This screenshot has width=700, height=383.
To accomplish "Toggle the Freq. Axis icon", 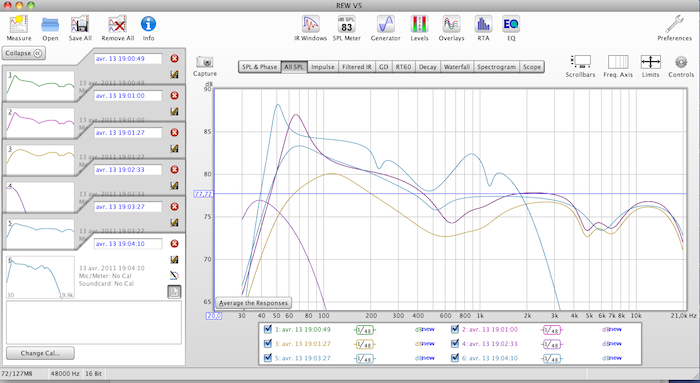I will [x=618, y=62].
